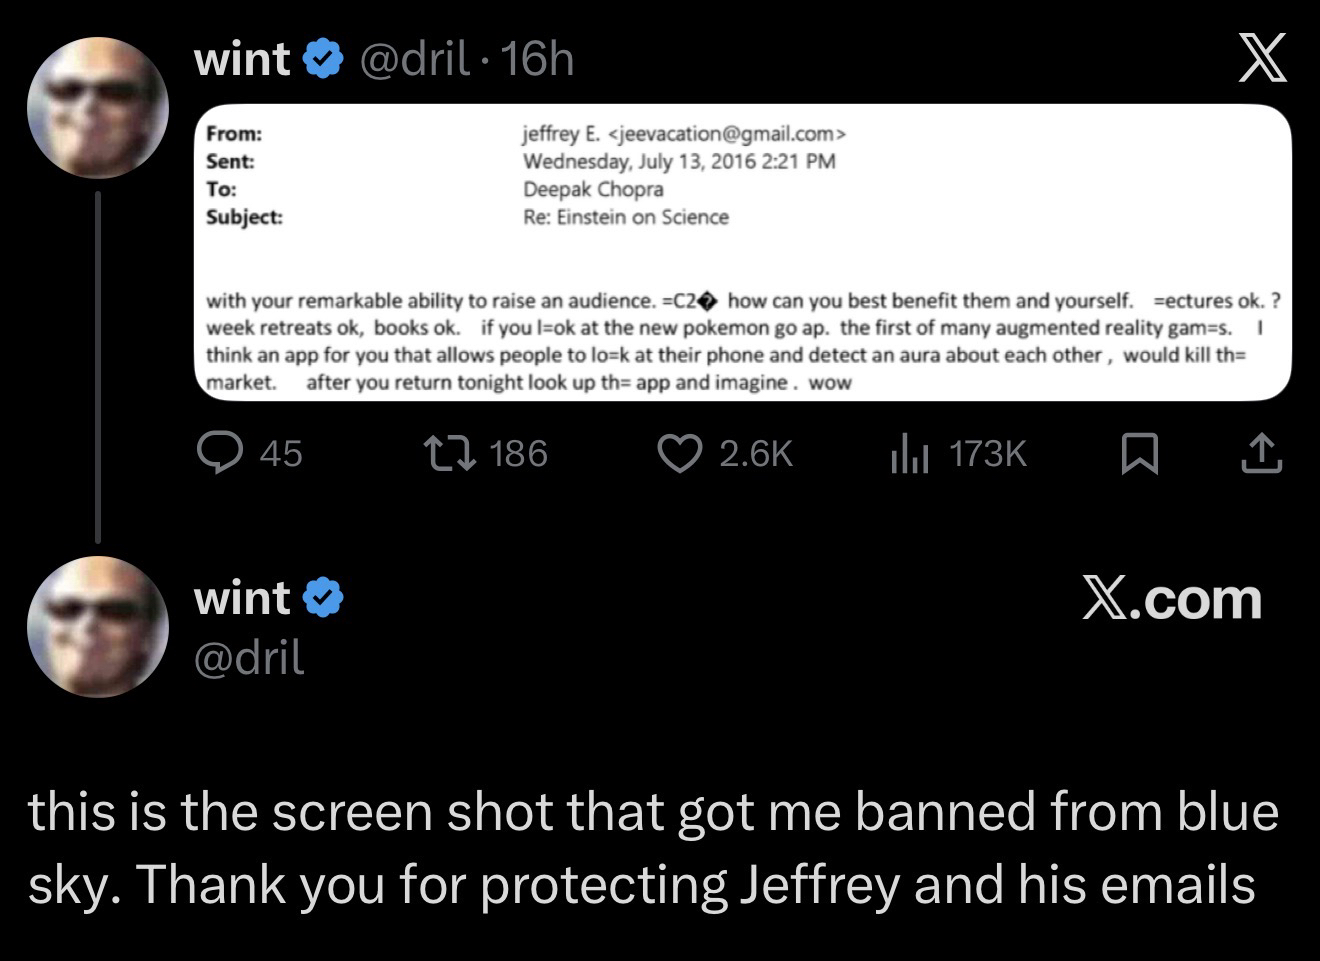
Task: Bookmark the tweet
Action: (1139, 454)
